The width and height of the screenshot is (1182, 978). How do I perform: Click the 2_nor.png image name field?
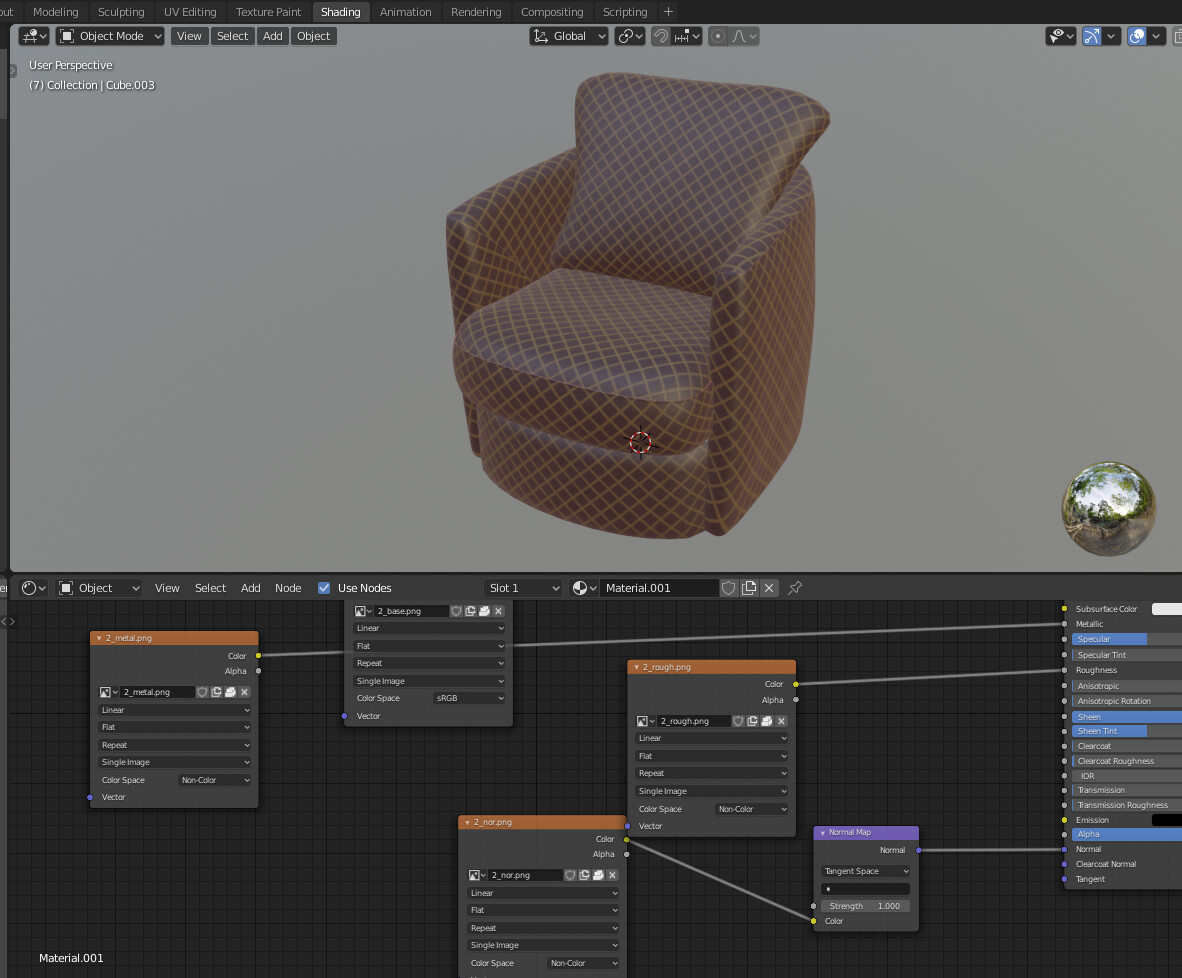point(527,875)
